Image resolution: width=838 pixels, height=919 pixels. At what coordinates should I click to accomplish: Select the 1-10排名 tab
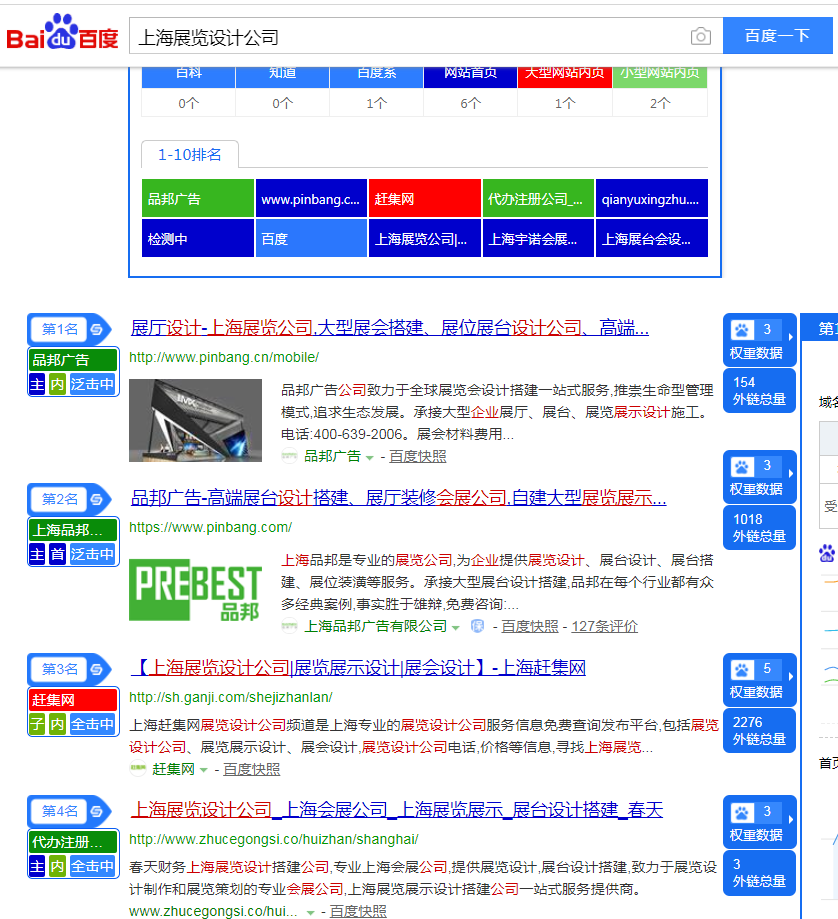pos(189,155)
